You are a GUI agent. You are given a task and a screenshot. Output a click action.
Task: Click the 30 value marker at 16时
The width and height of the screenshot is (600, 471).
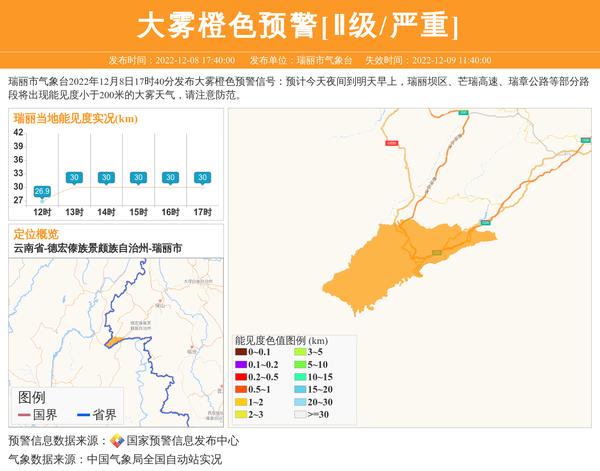click(170, 178)
